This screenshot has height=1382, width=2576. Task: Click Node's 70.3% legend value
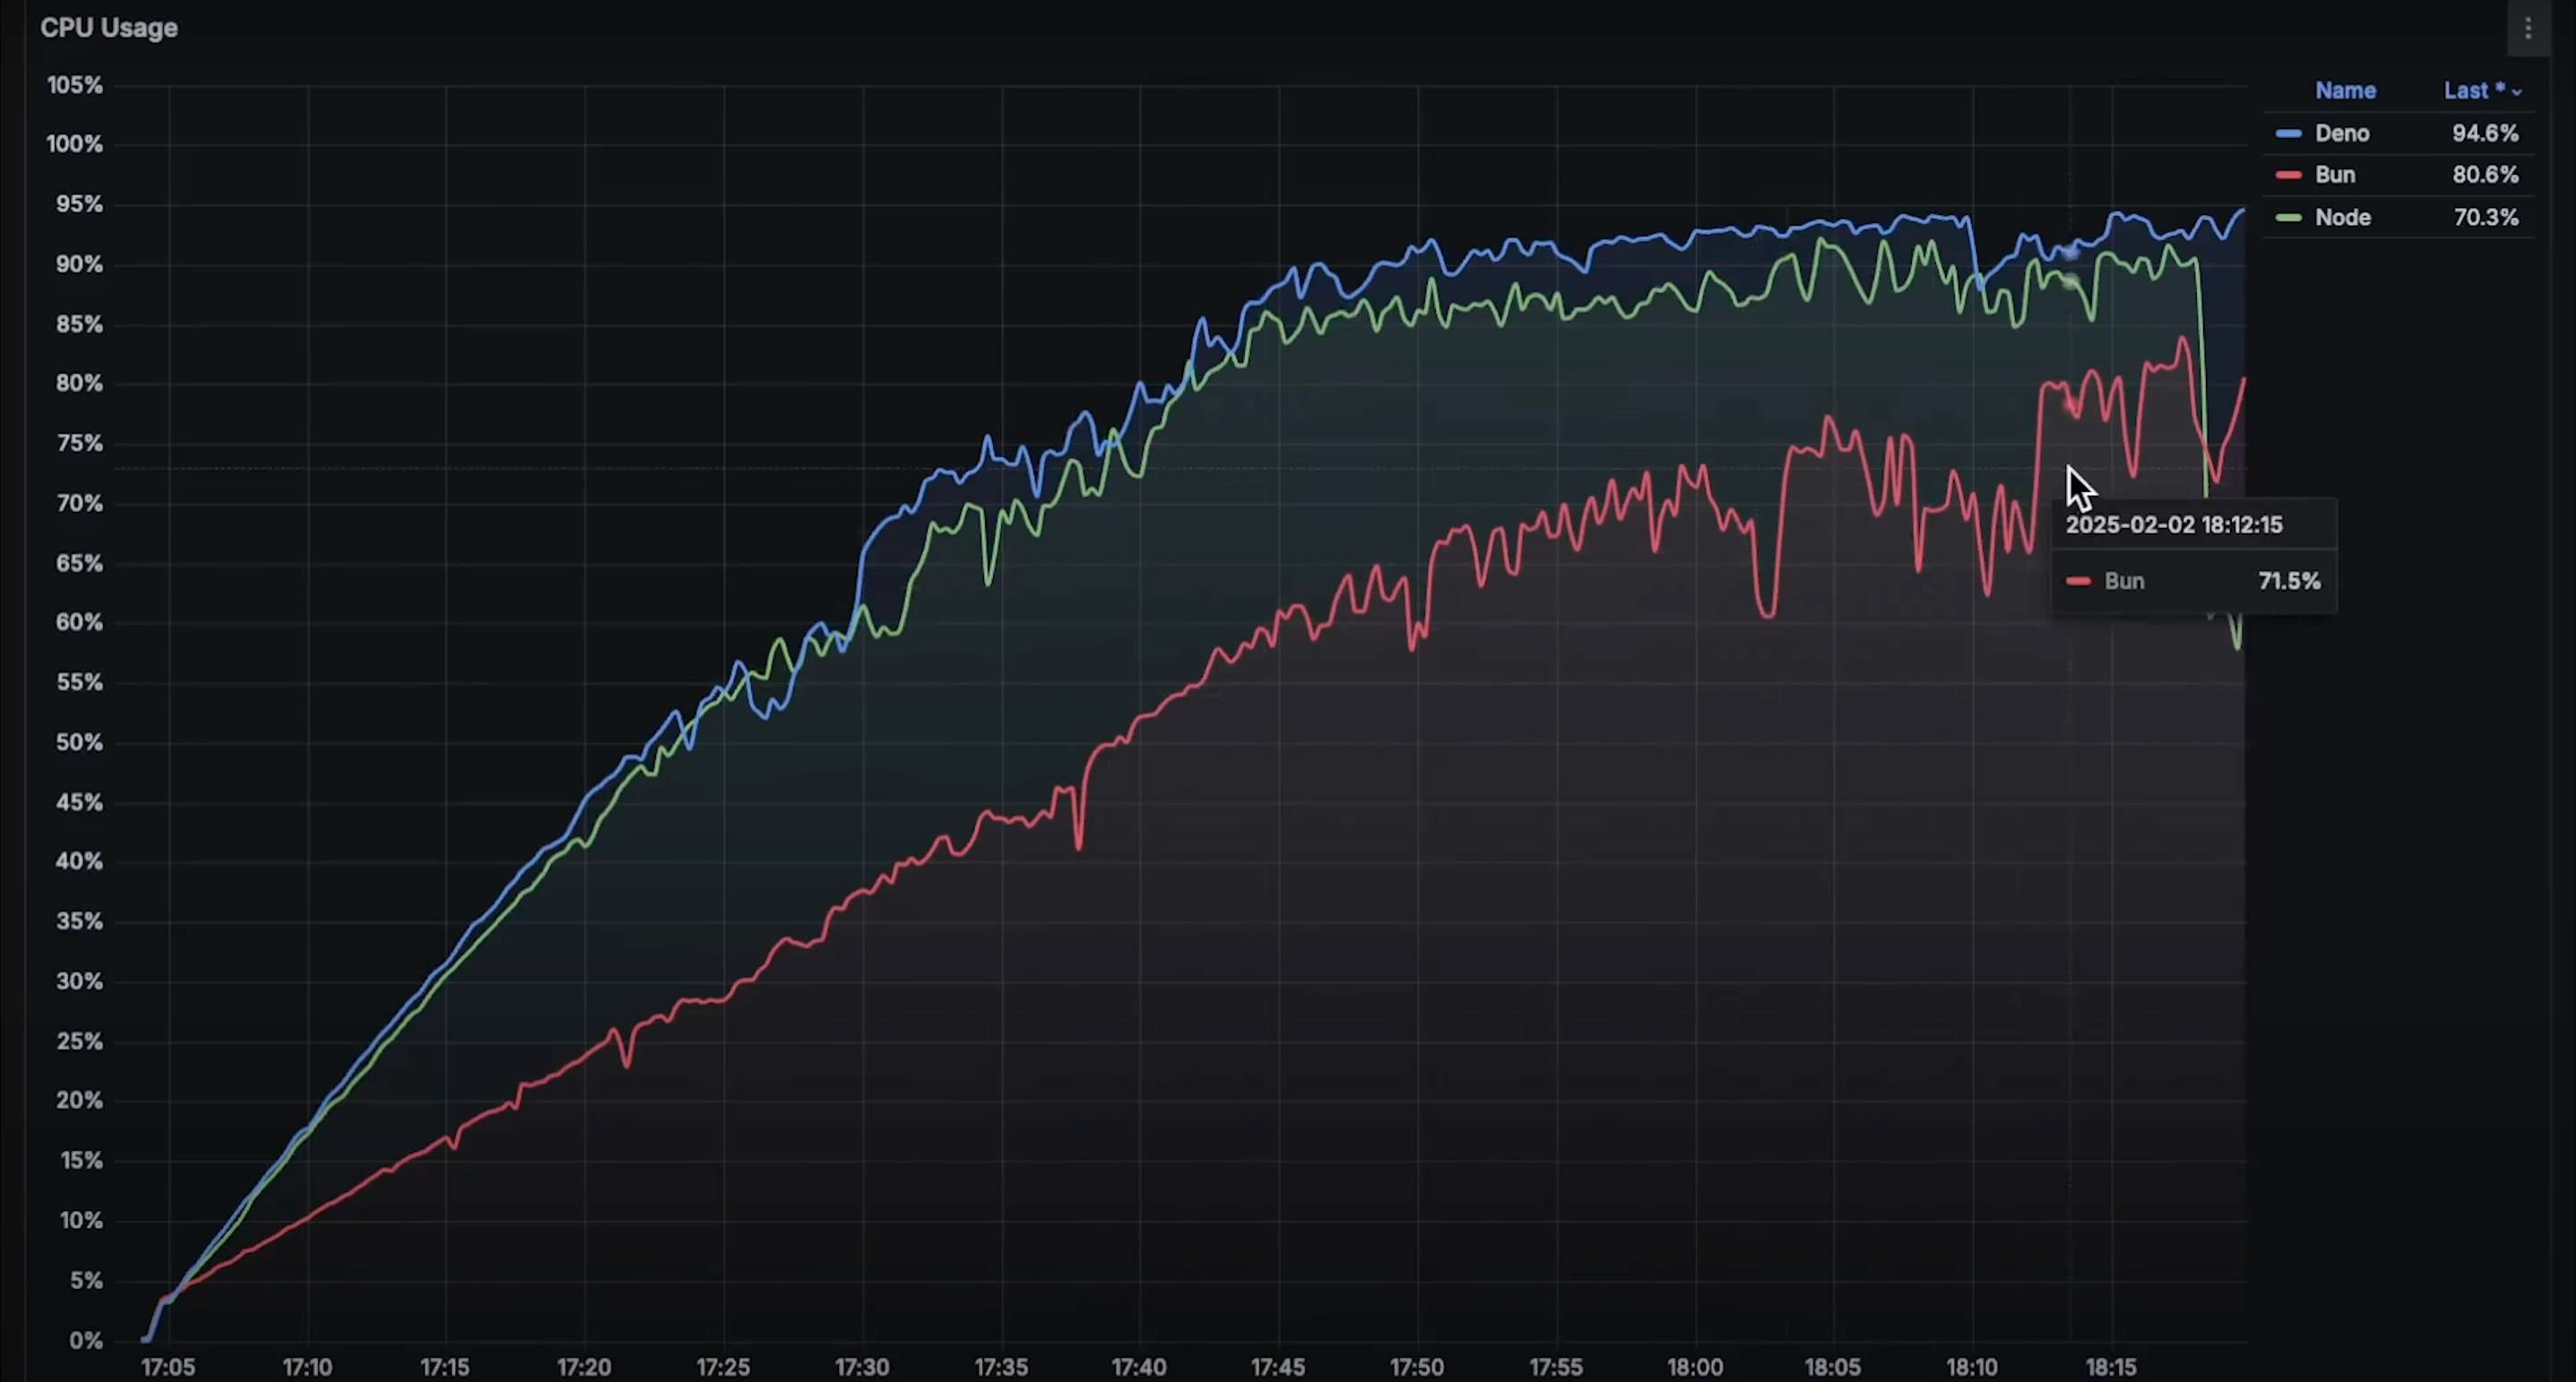(2485, 217)
